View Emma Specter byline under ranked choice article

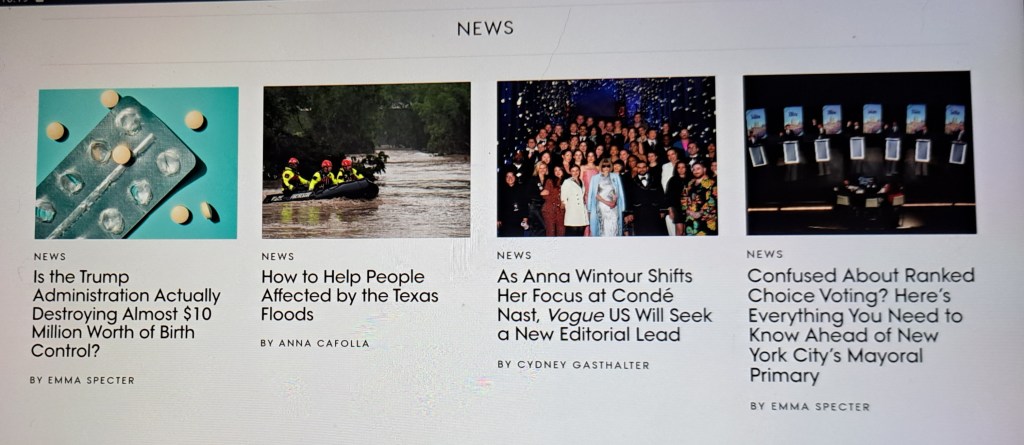tap(810, 406)
